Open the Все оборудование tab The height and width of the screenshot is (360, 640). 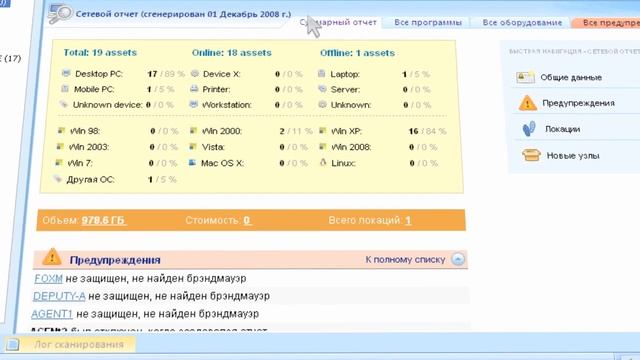coord(522,22)
